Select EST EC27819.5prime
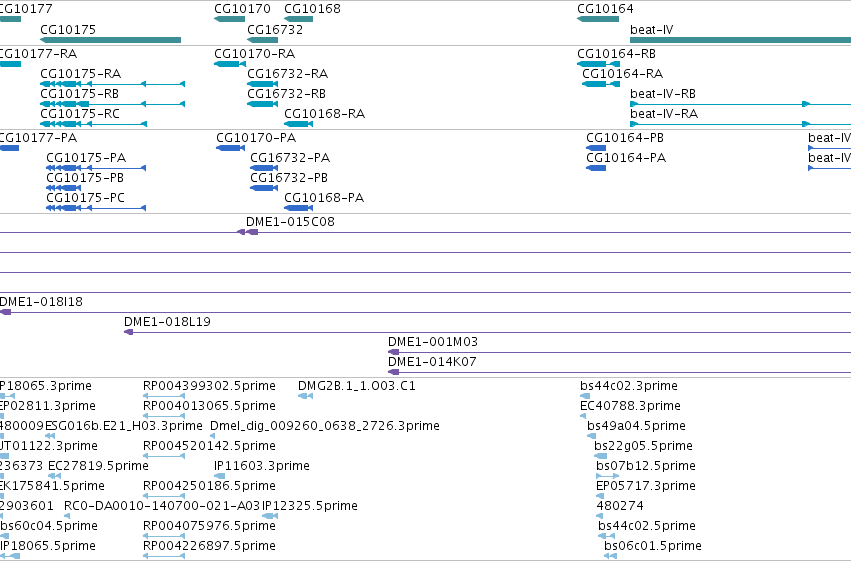This screenshot has height=561, width=851. pyautogui.click(x=54, y=476)
